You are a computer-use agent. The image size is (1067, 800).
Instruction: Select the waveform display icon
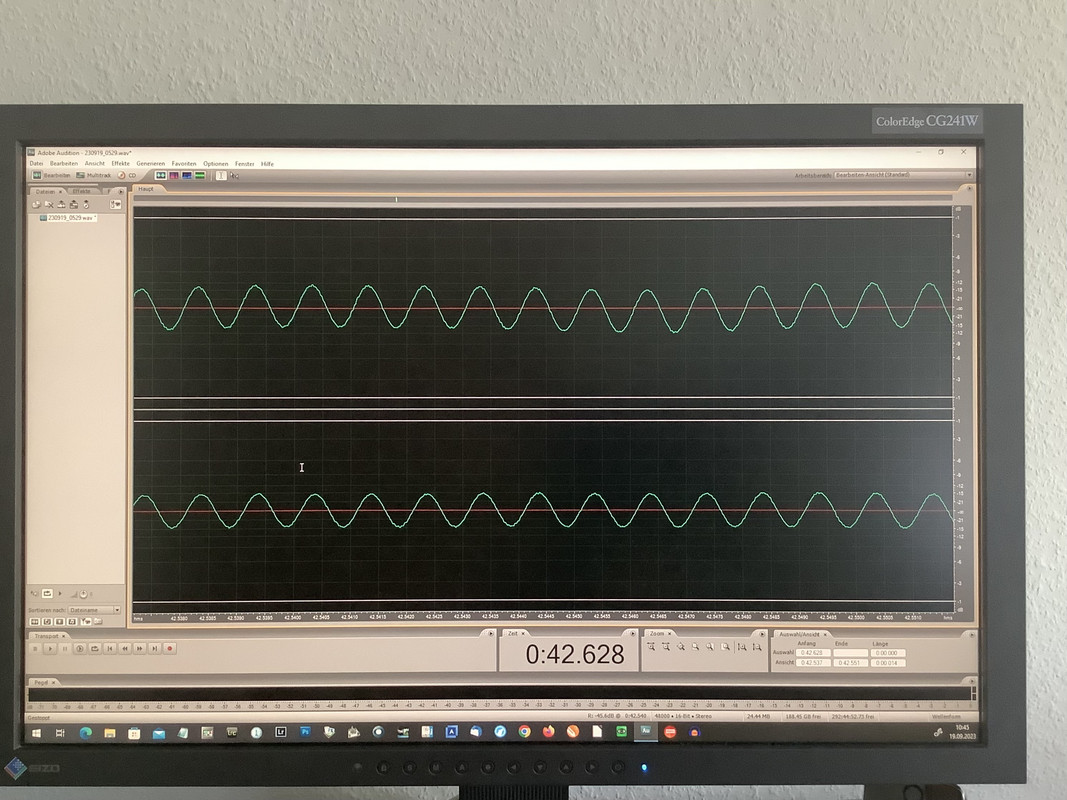tap(161, 176)
